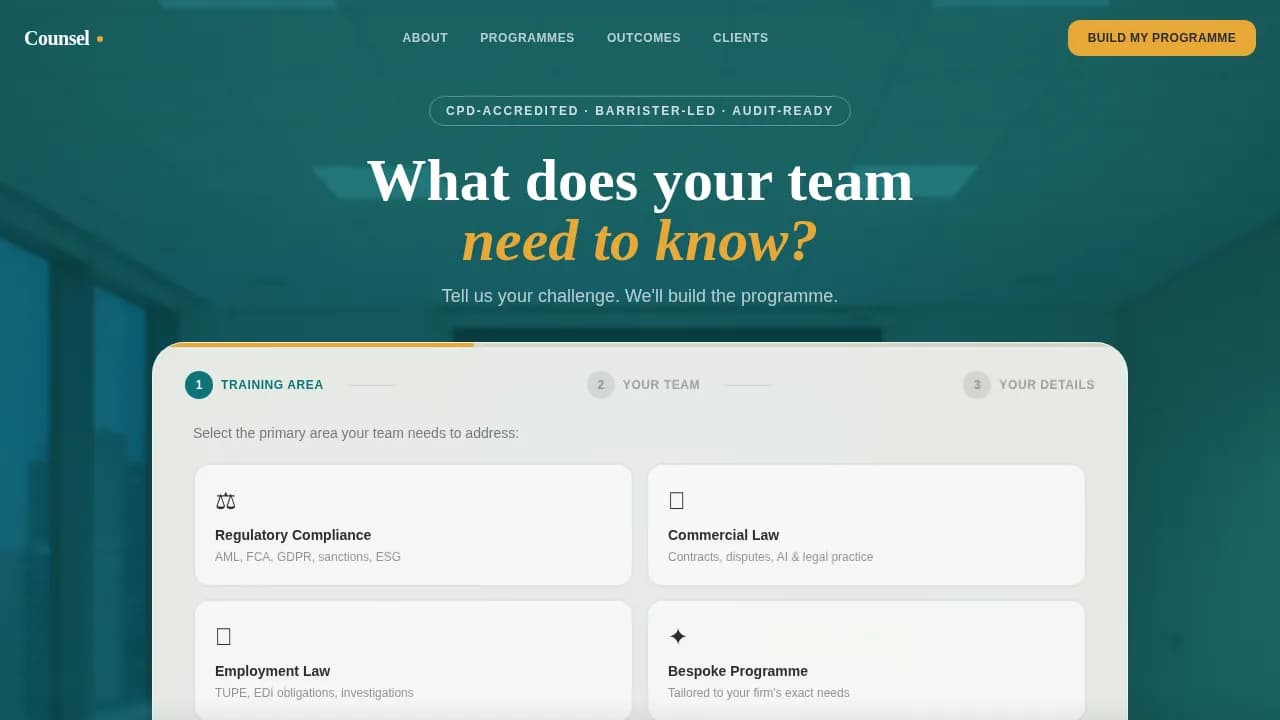This screenshot has width=1280, height=720.
Task: Select the Regulatory Compliance training area
Action: pyautogui.click(x=413, y=524)
